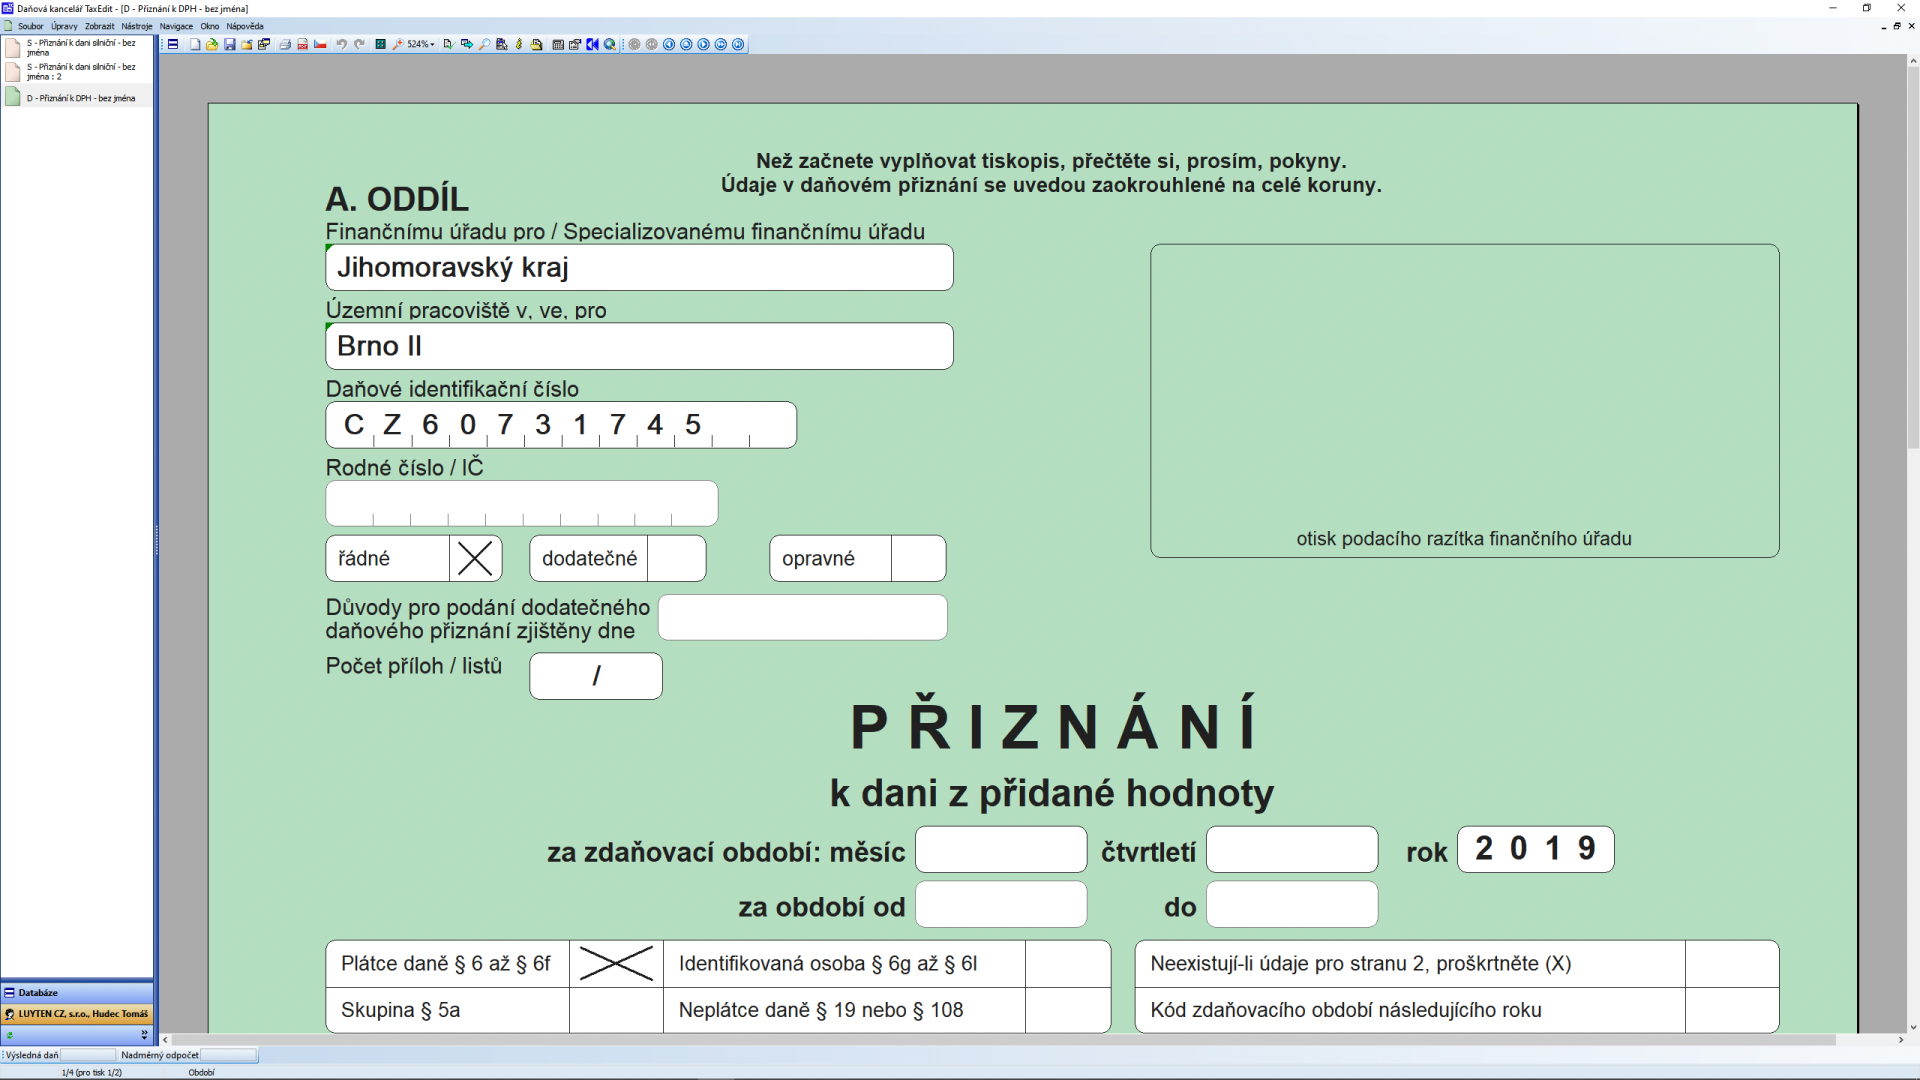1920x1080 pixels.
Task: Click the Brno II field
Action: point(639,346)
